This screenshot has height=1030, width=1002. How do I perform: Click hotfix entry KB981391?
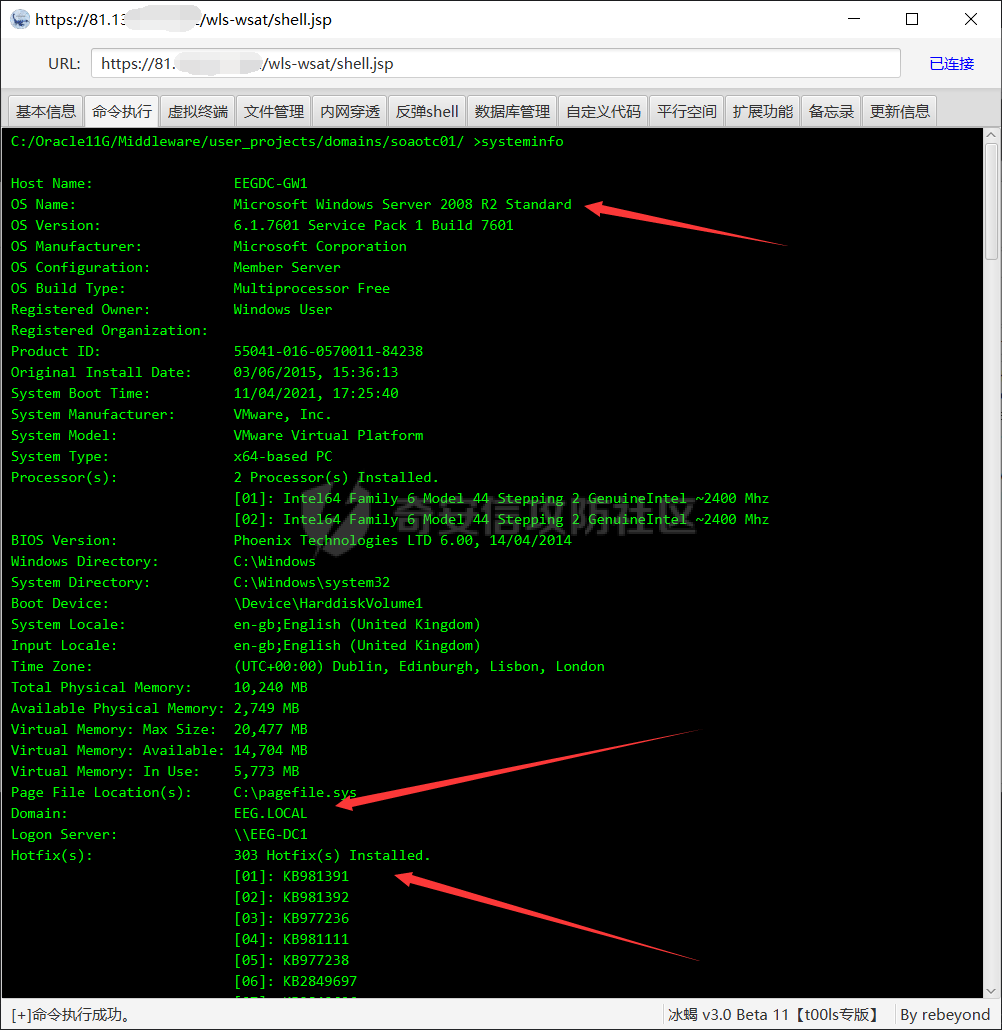291,877
